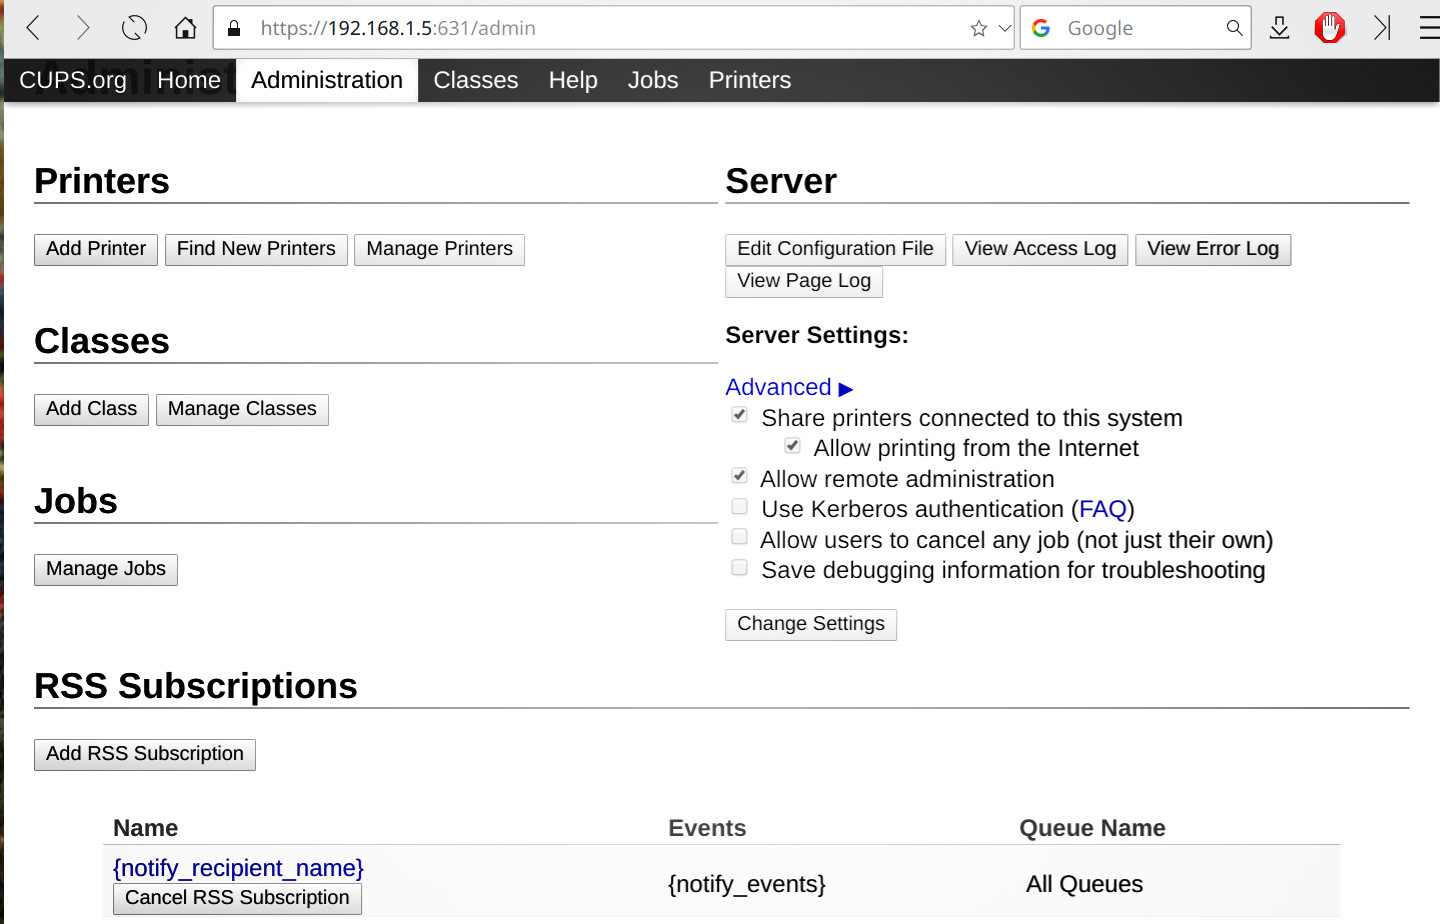
Task: Click the {notify_events} table cell
Action: 747,884
